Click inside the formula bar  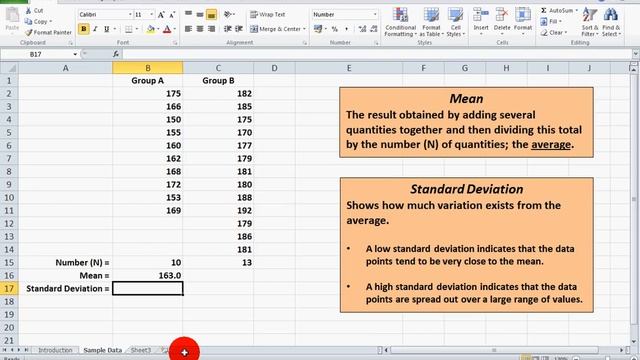(x=376, y=54)
